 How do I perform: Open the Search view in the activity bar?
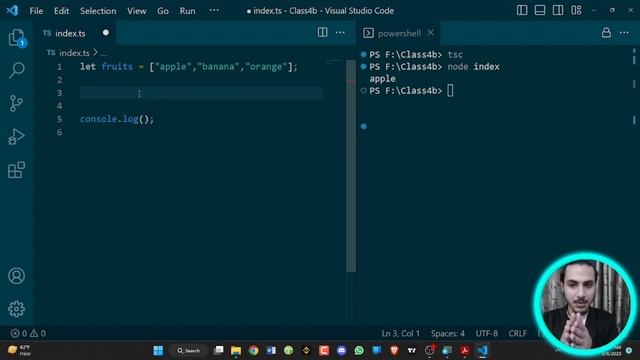[17, 70]
